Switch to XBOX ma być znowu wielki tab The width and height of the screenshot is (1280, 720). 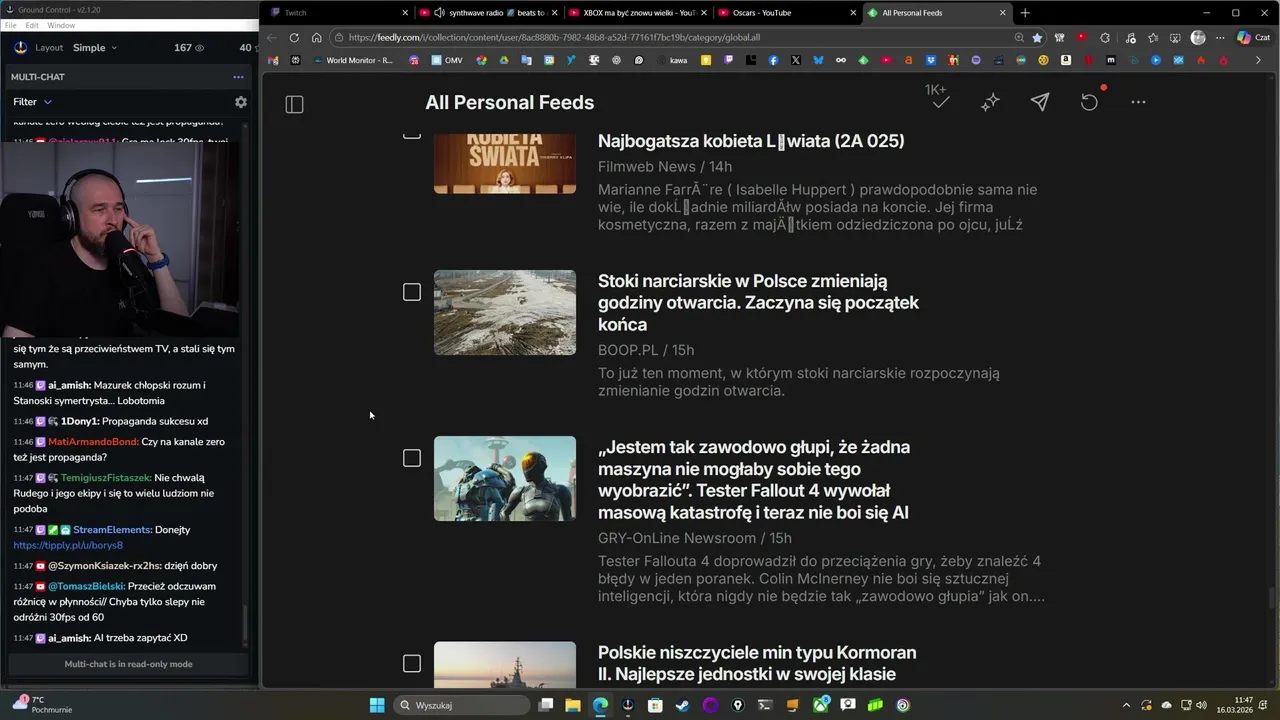pos(637,13)
